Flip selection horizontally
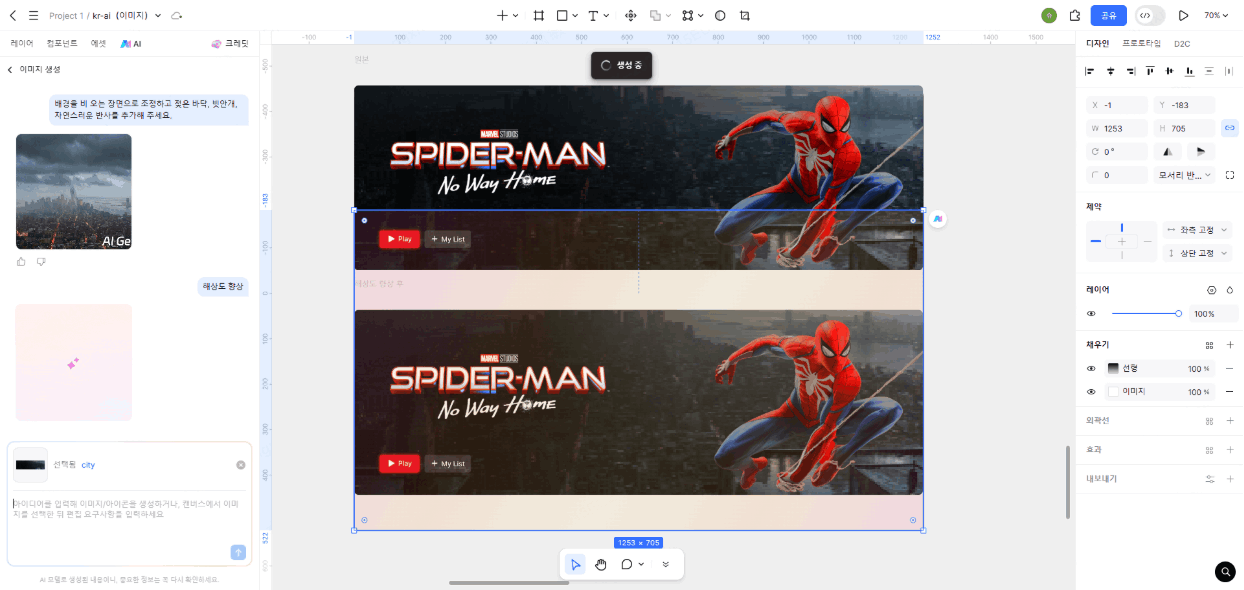Viewport: 1244px width, 590px height. click(1167, 151)
